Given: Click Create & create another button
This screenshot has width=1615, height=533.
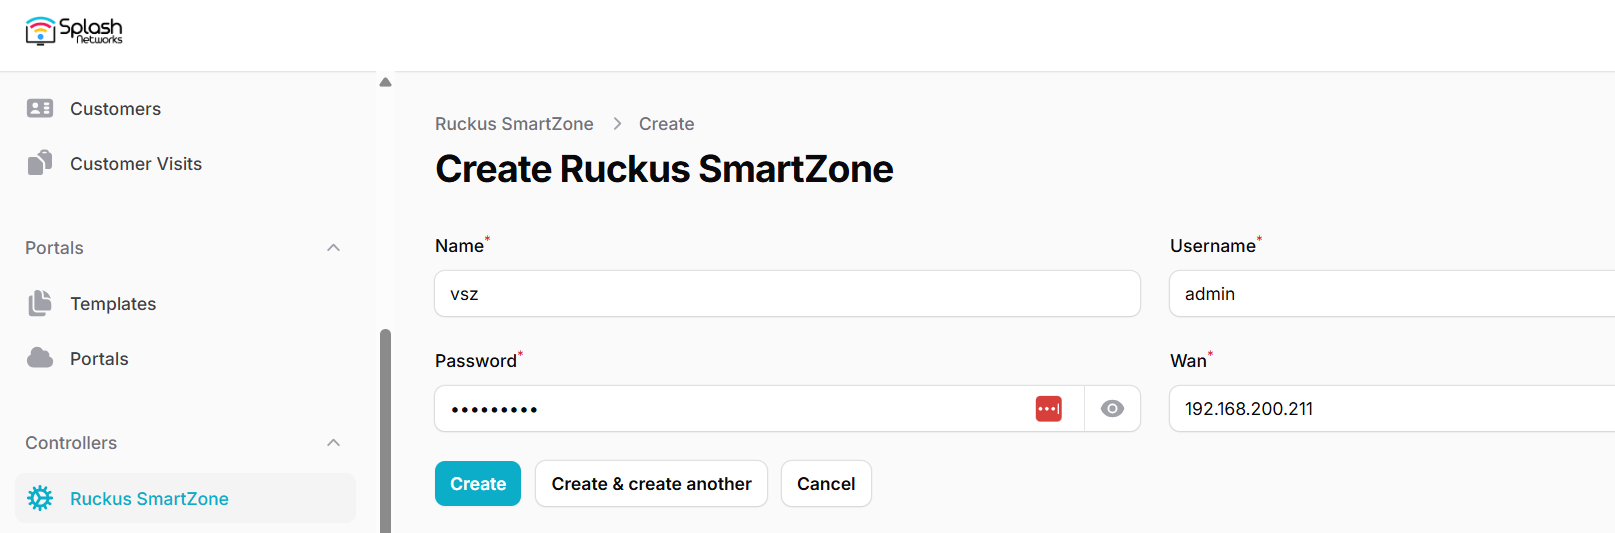Looking at the screenshot, I should click(651, 484).
